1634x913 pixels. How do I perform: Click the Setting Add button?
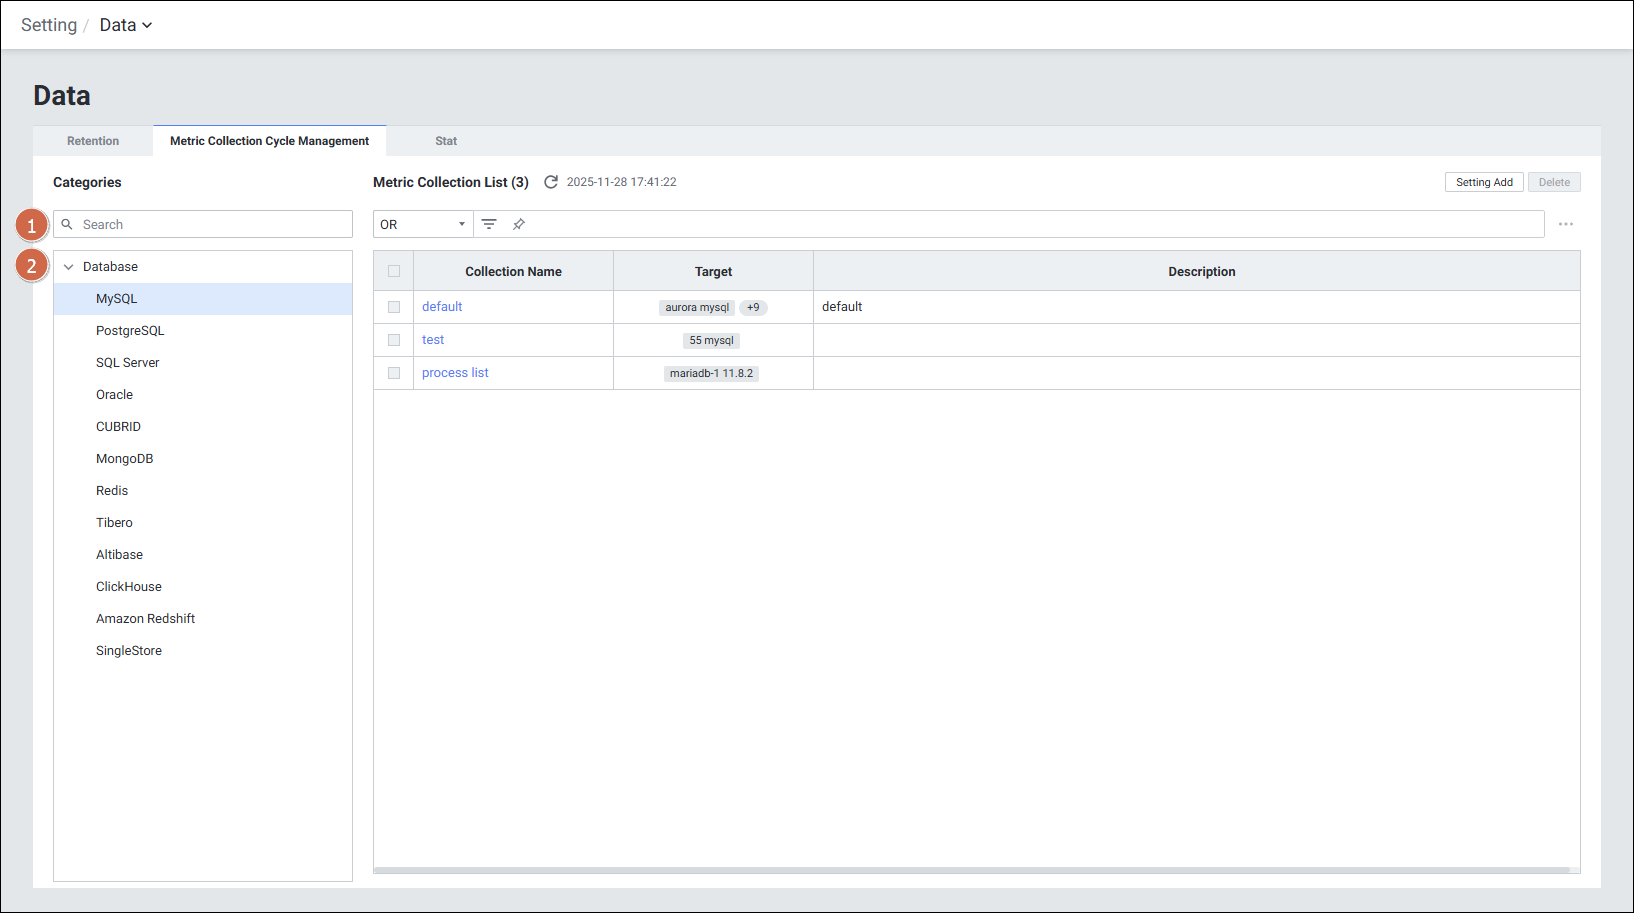point(1484,182)
